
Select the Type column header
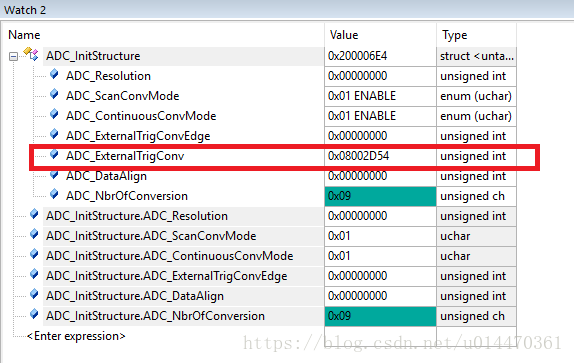pyautogui.click(x=455, y=35)
